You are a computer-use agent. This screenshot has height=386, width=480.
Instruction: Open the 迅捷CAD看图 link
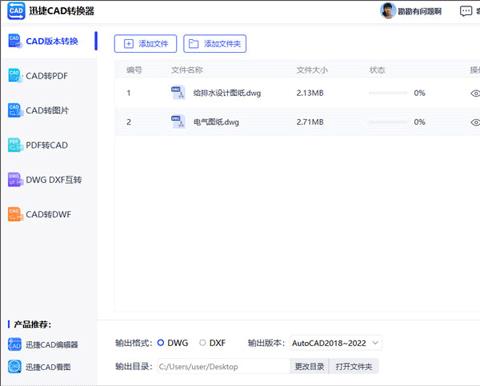(48, 367)
